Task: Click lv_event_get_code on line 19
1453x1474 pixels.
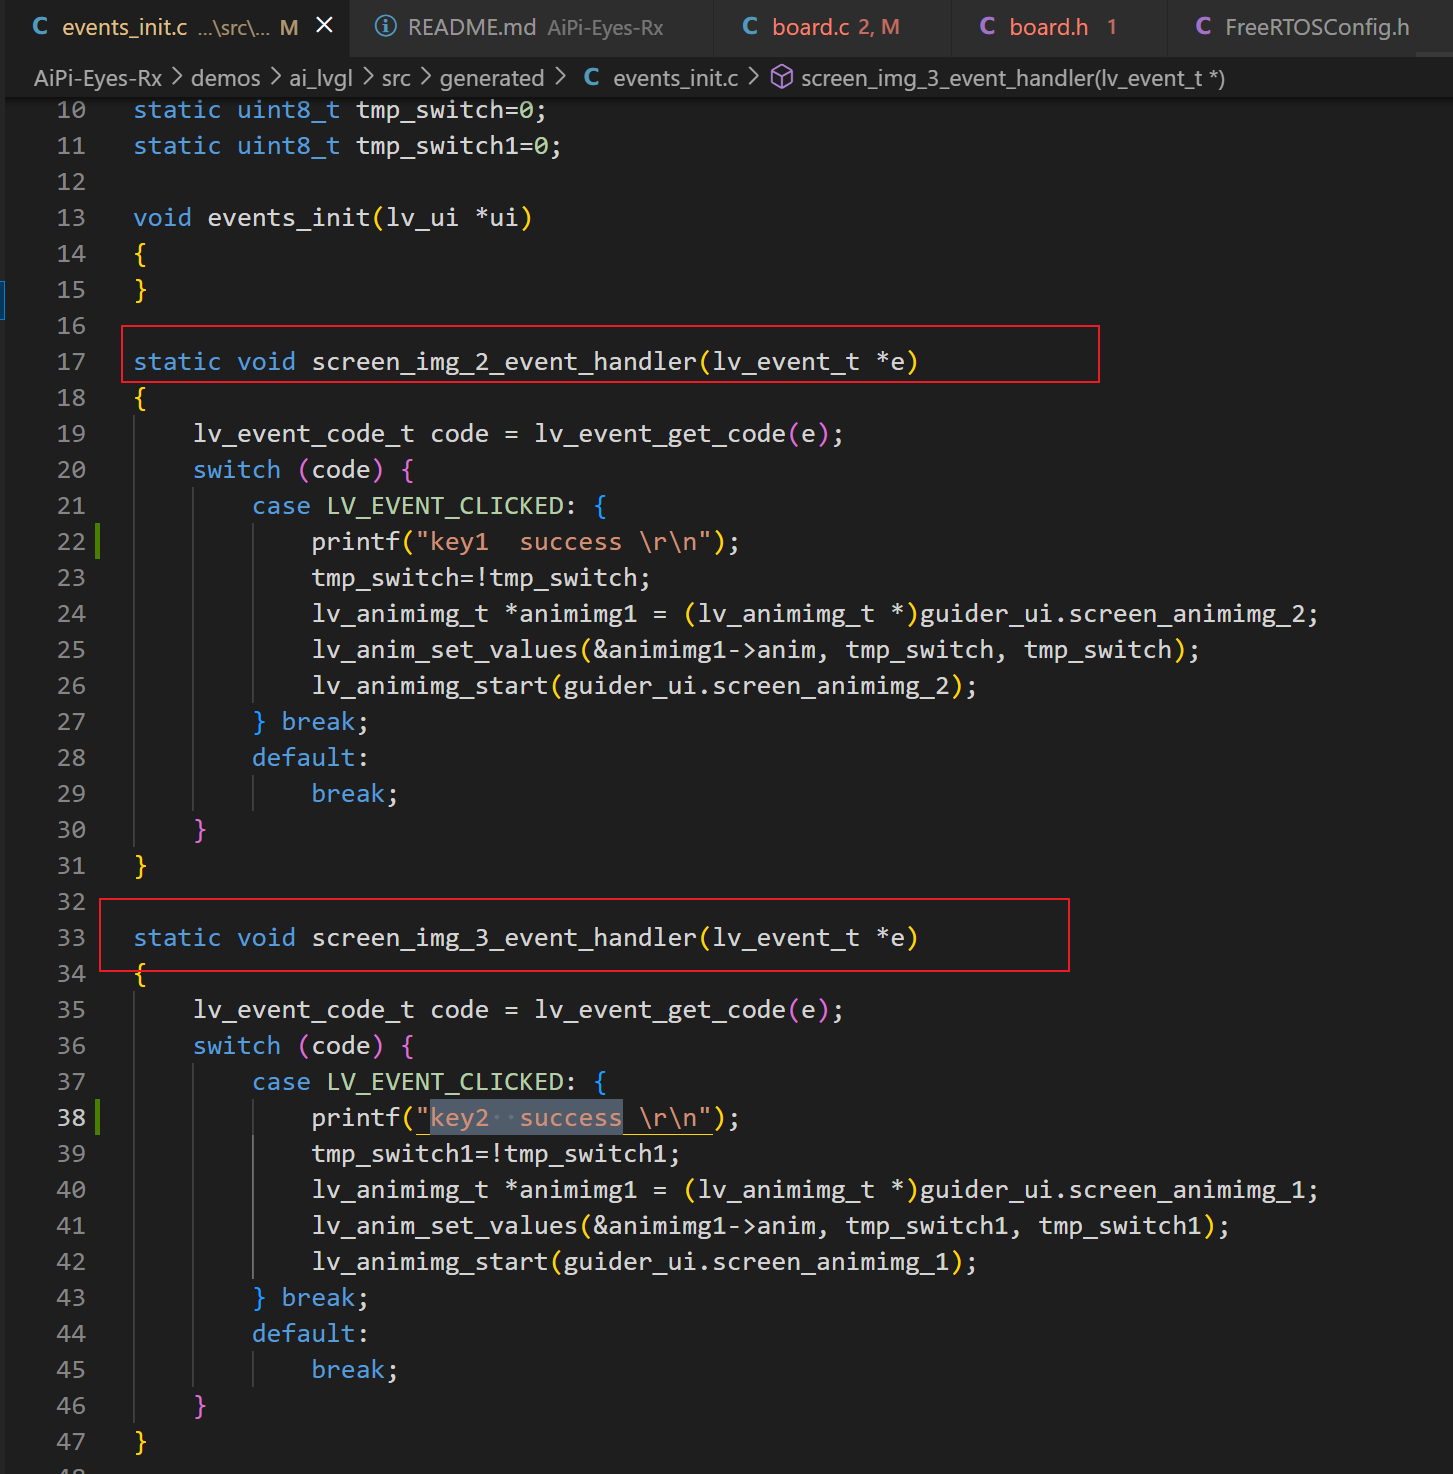Action: [660, 434]
